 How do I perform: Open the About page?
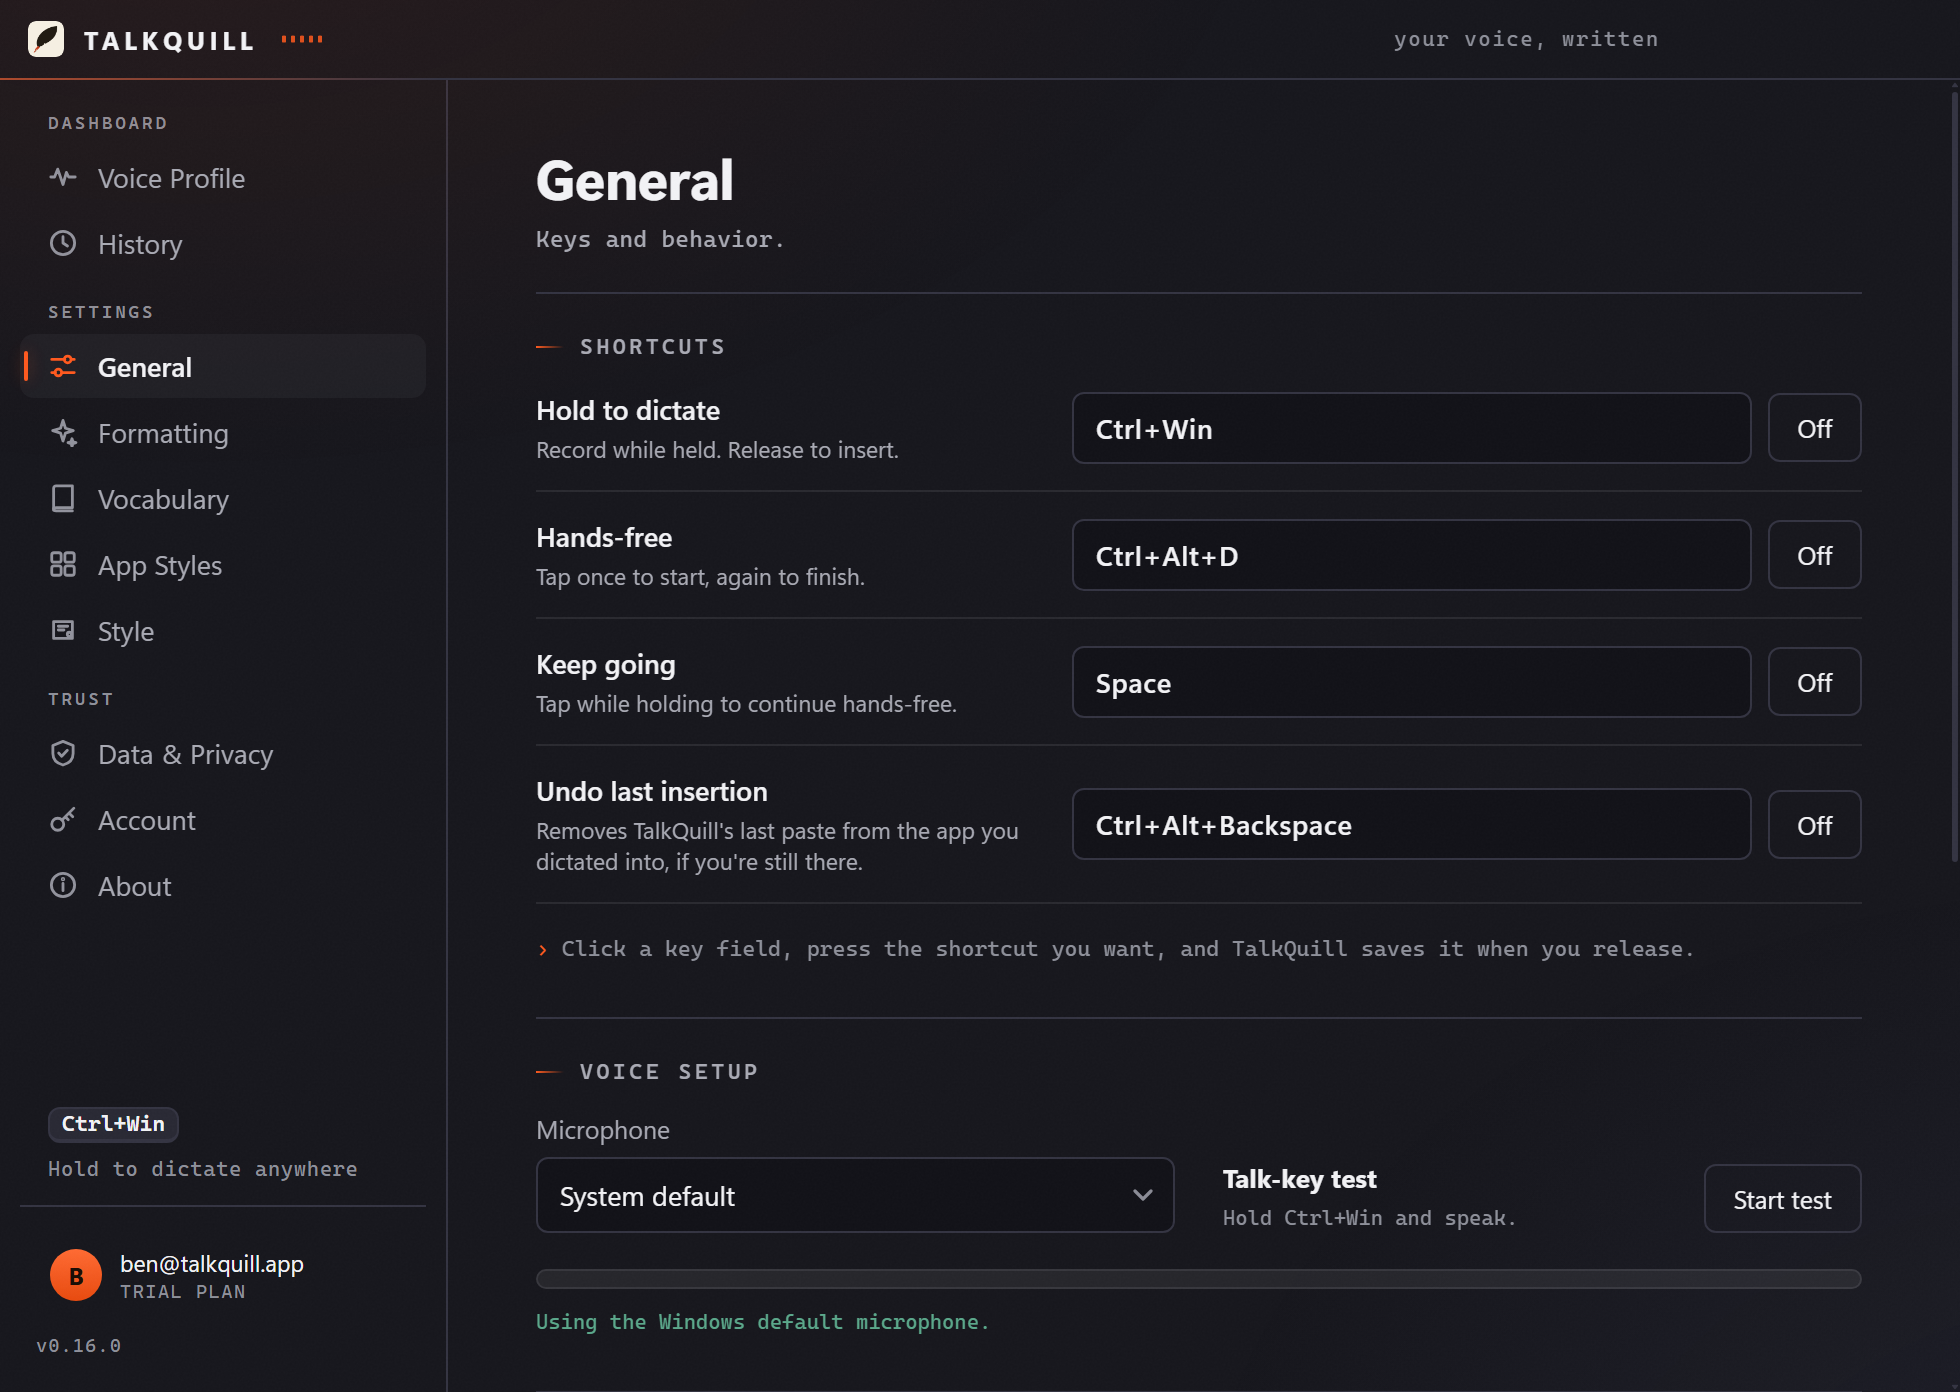pyautogui.click(x=222, y=886)
